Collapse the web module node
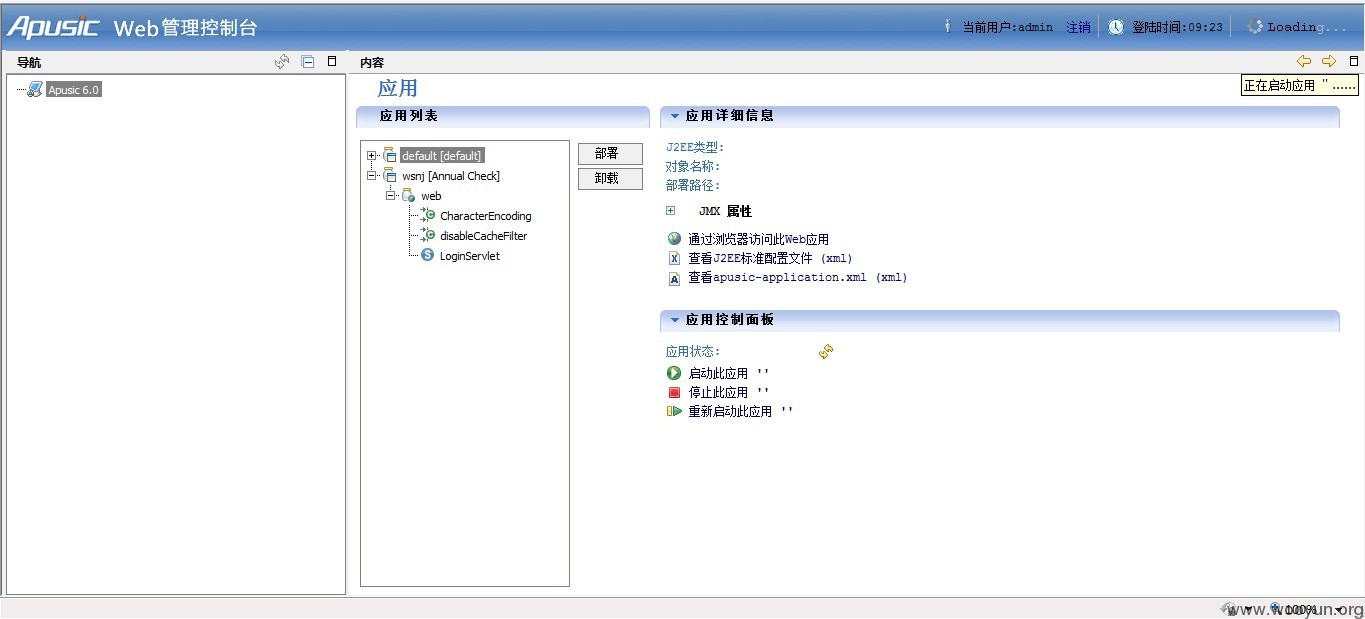 pyautogui.click(x=391, y=196)
